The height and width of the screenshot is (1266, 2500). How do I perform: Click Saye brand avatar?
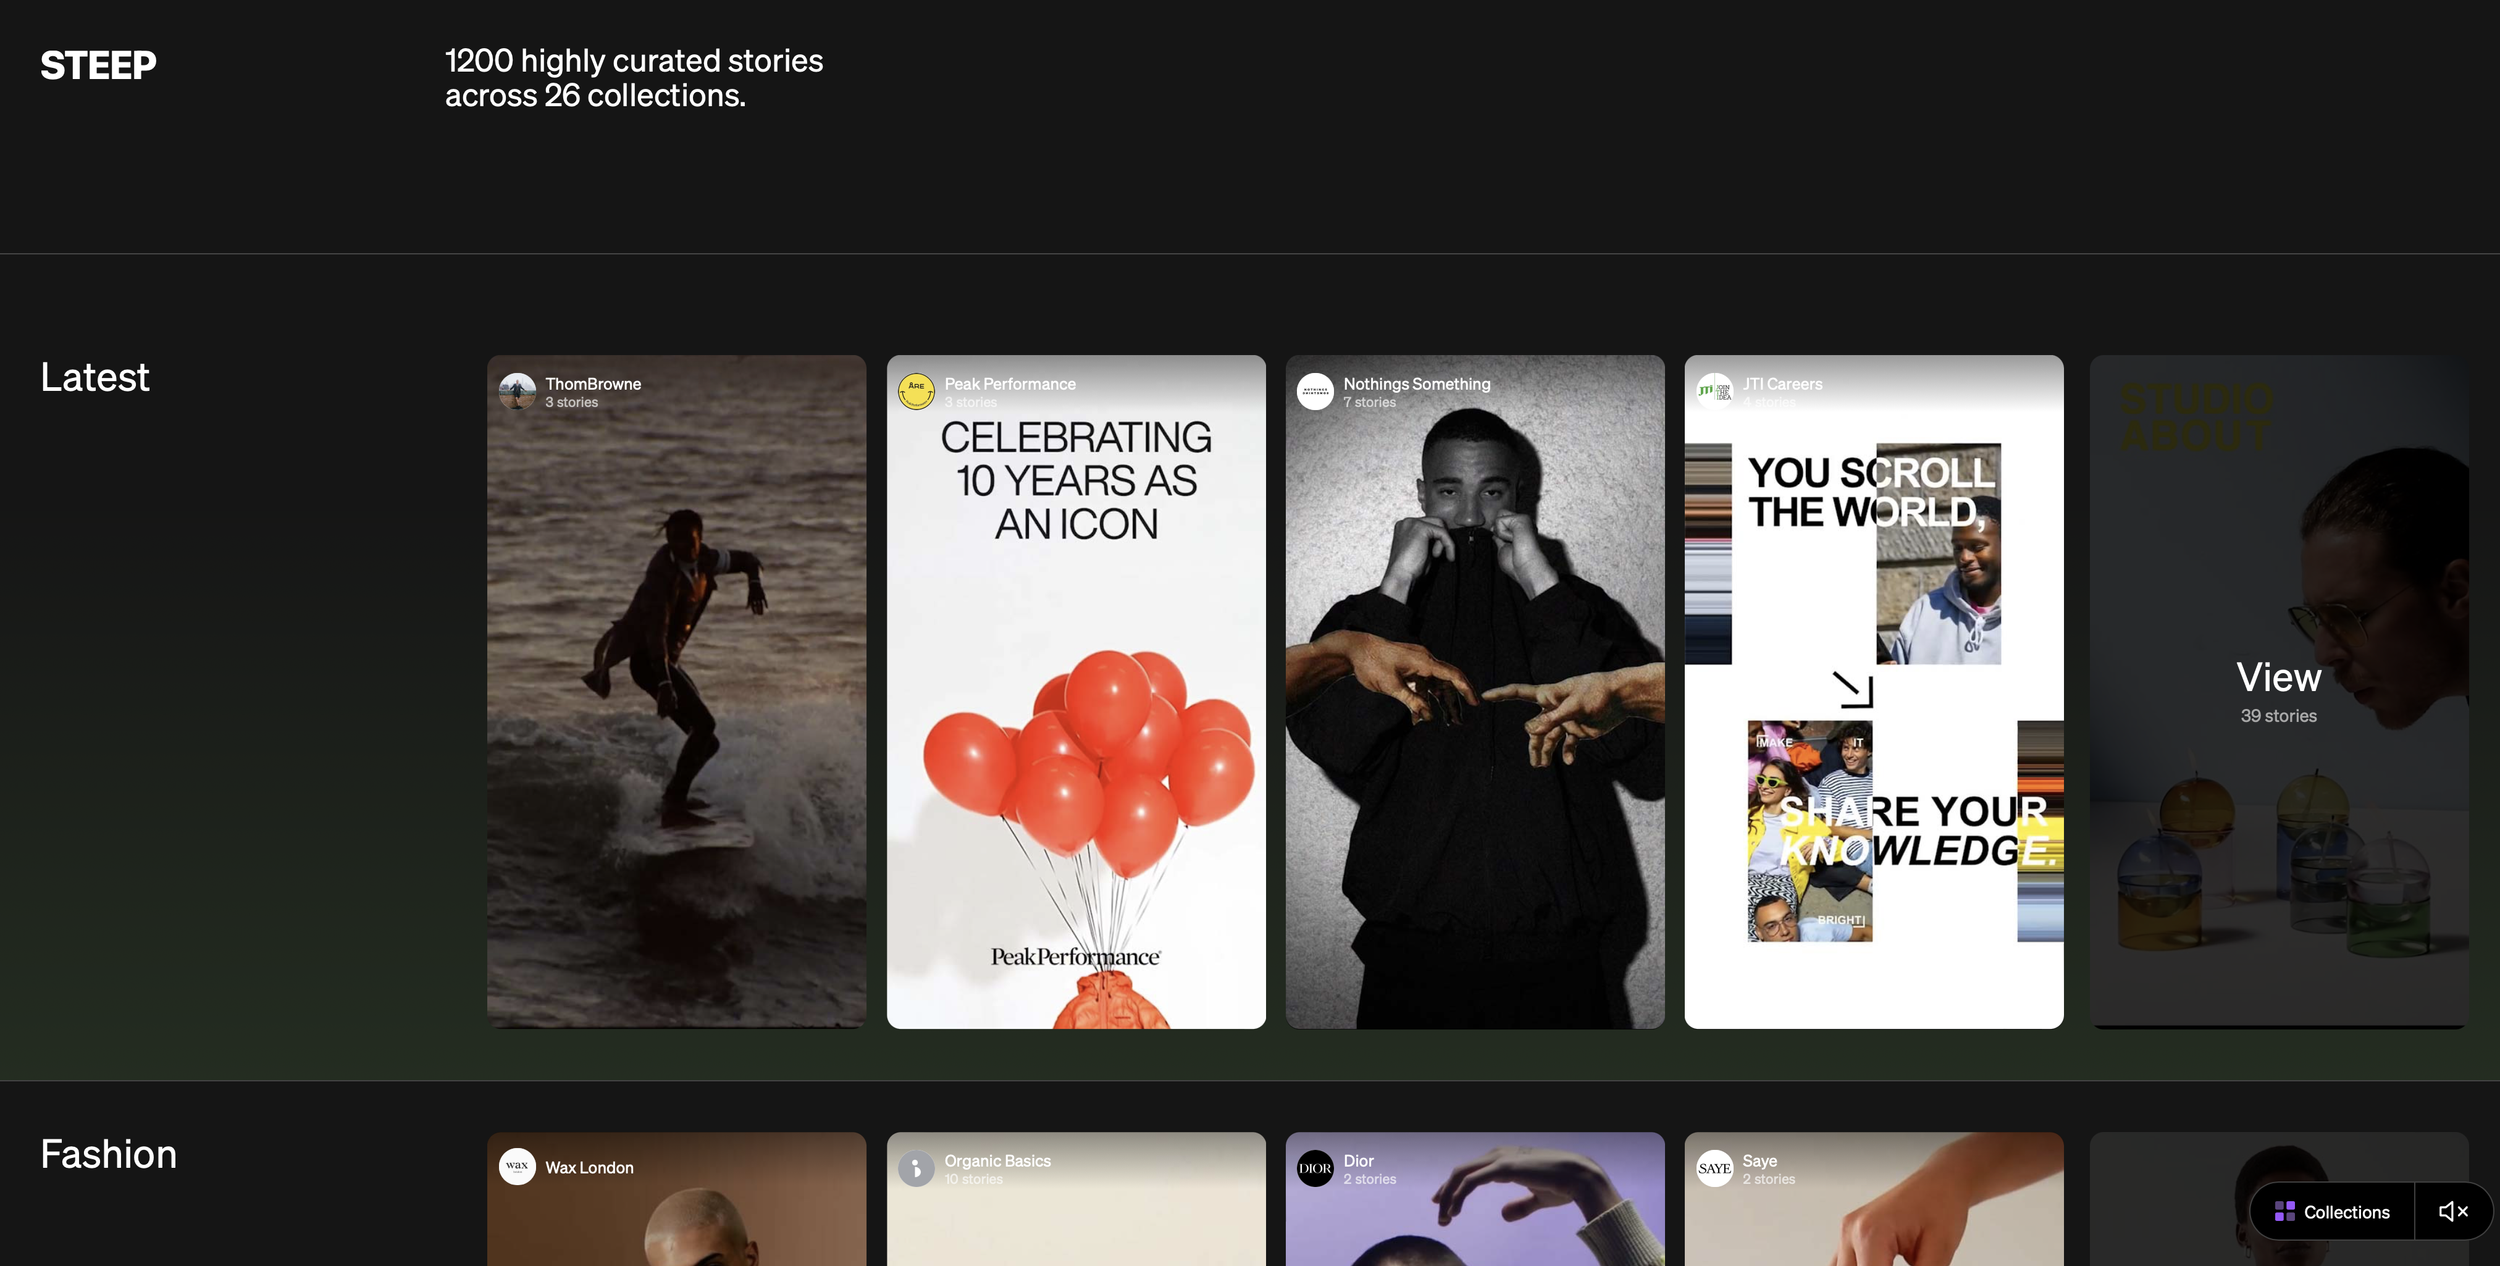(1714, 1168)
